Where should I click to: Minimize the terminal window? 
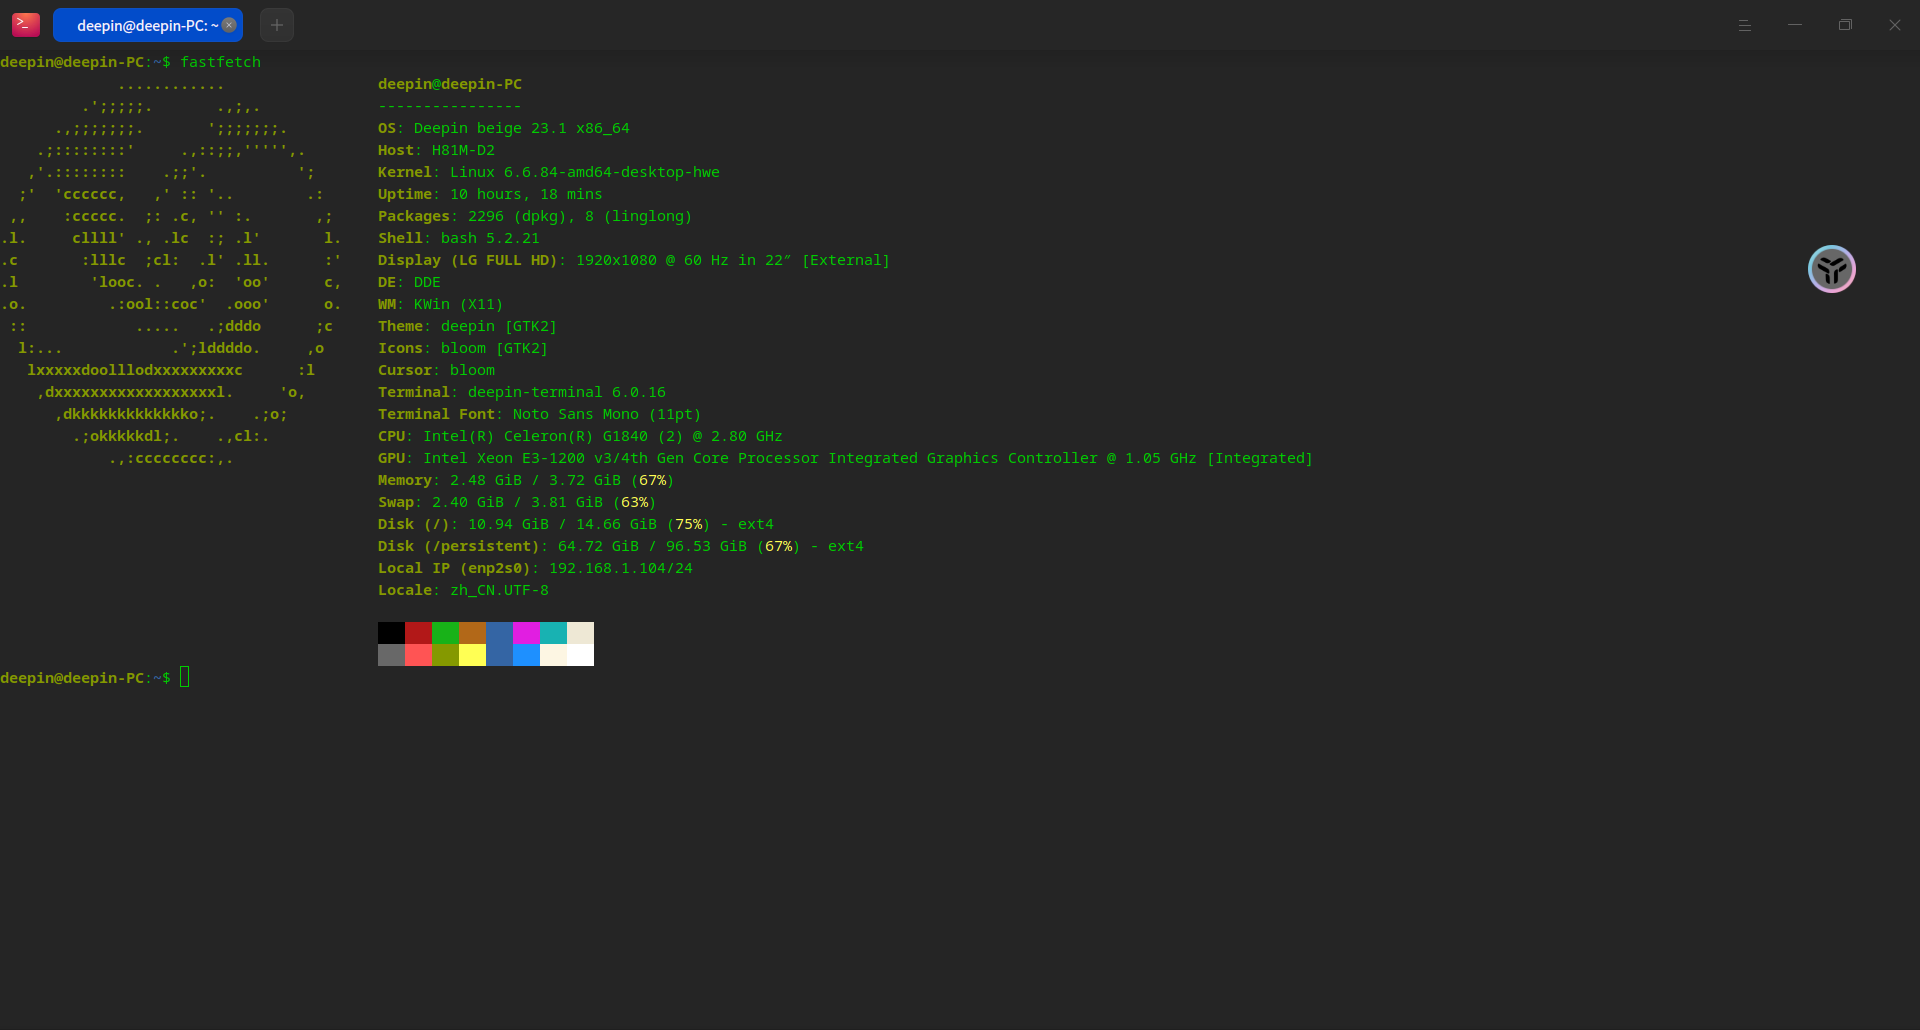click(1795, 25)
